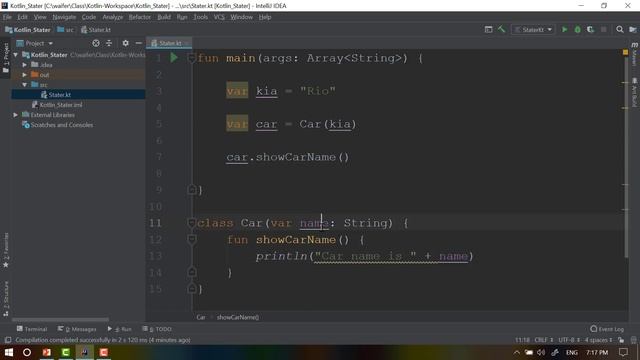Open the layout icon beside the hammer
This screenshot has height=360, width=640.
[x=488, y=29]
